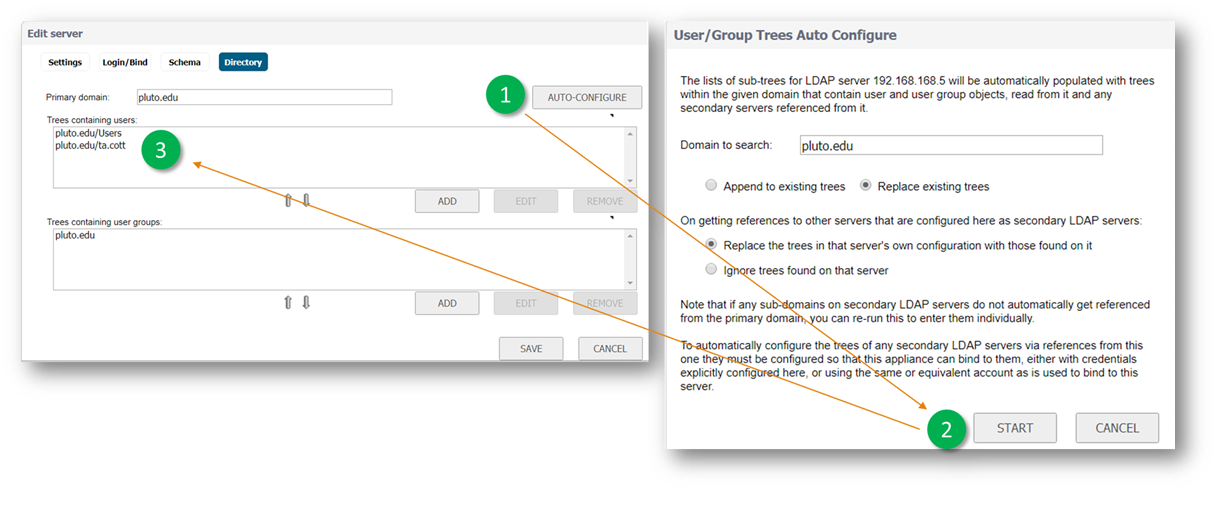The image size is (1217, 509).
Task: Go to the Schema tab
Action: [x=184, y=62]
